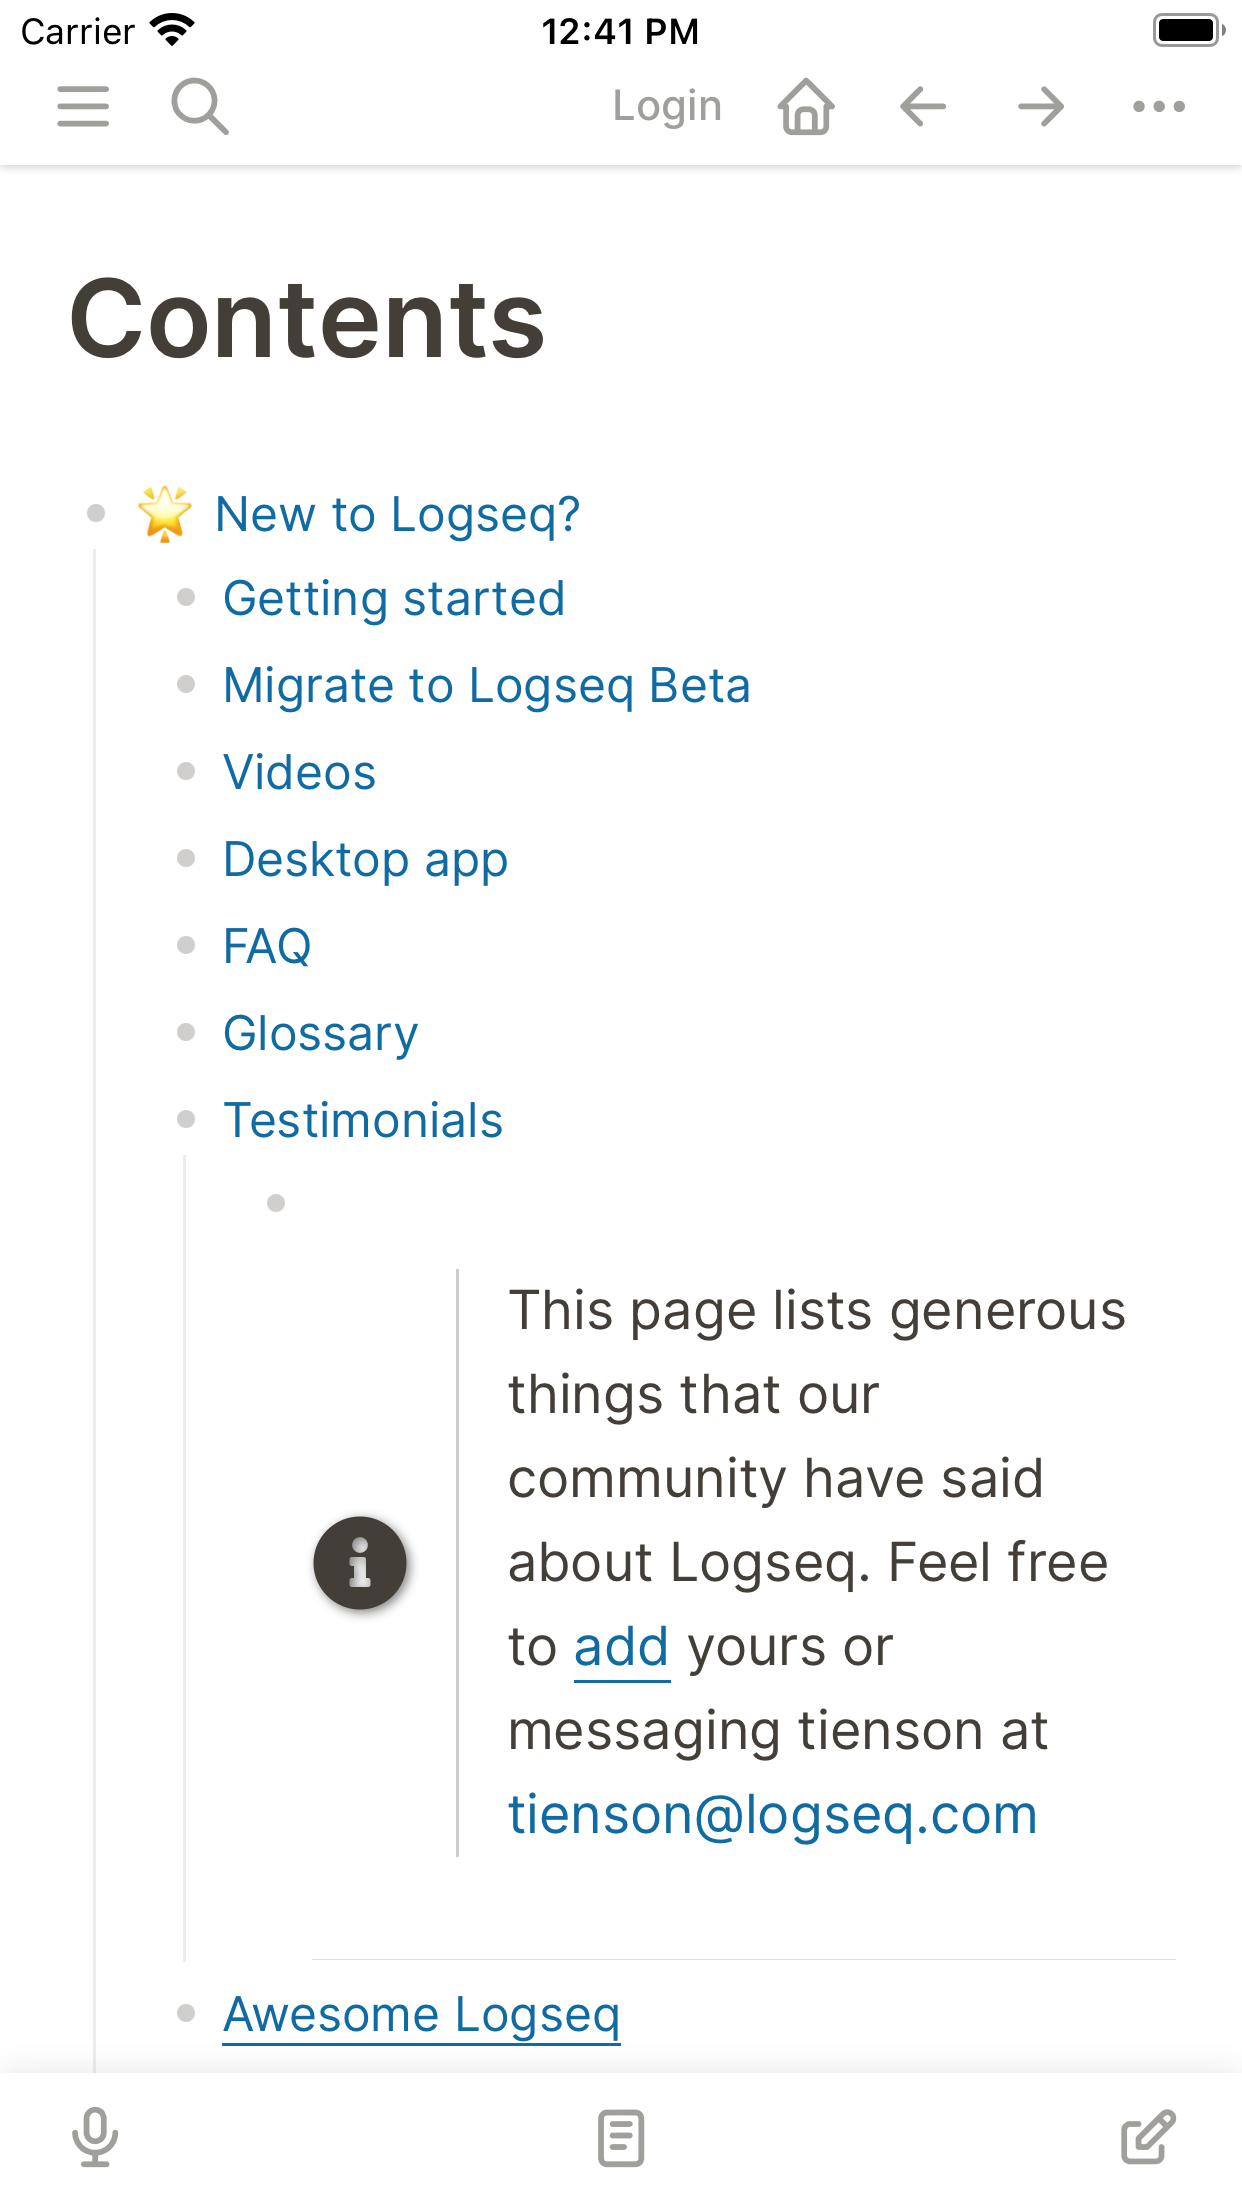Image resolution: width=1242 pixels, height=2208 pixels.
Task: Open tienson@logseq.com email link
Action: 773,1815
